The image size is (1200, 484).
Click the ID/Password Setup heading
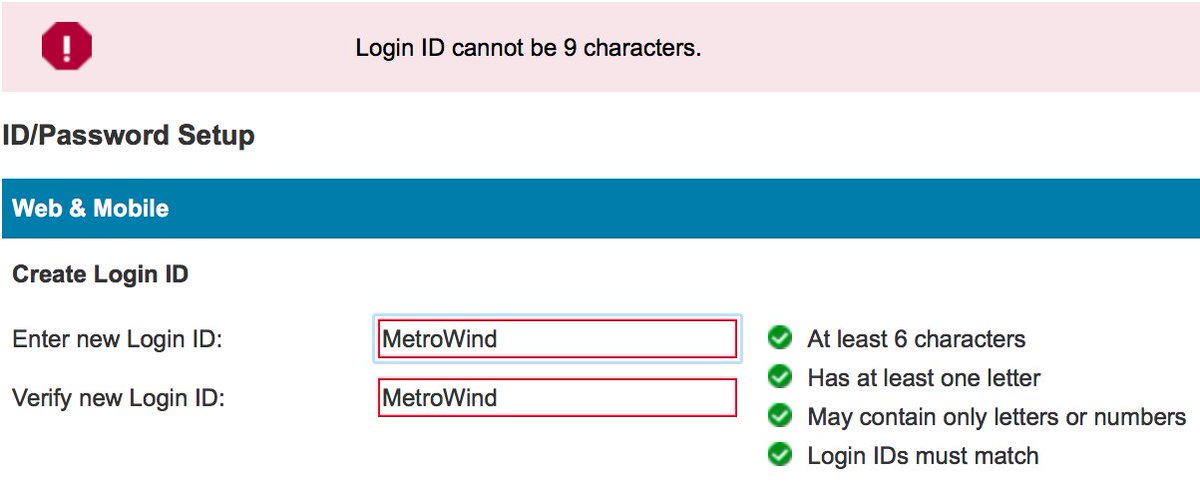(x=128, y=135)
